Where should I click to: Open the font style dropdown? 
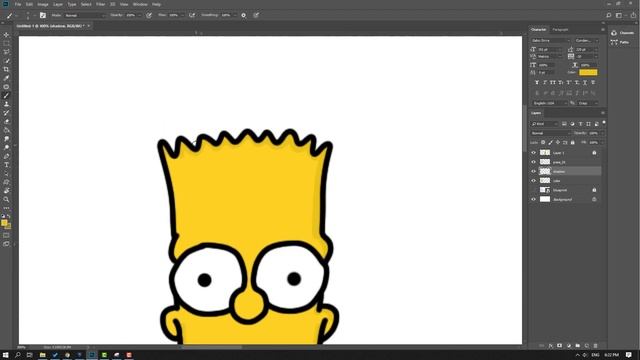[587, 40]
